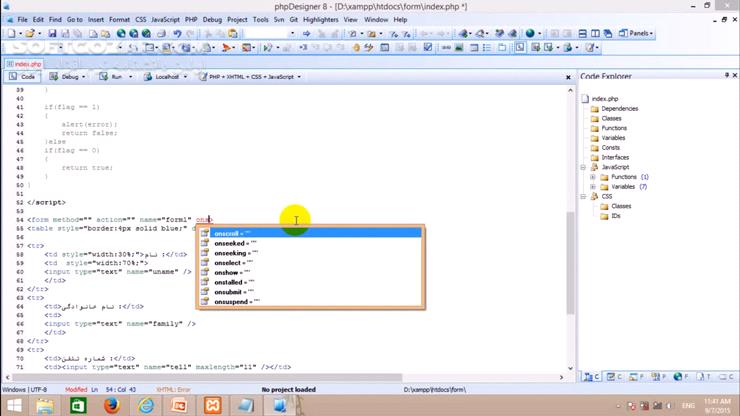Click the first globe browser preview icon
This screenshot has width=740, height=416.
click(121, 34)
